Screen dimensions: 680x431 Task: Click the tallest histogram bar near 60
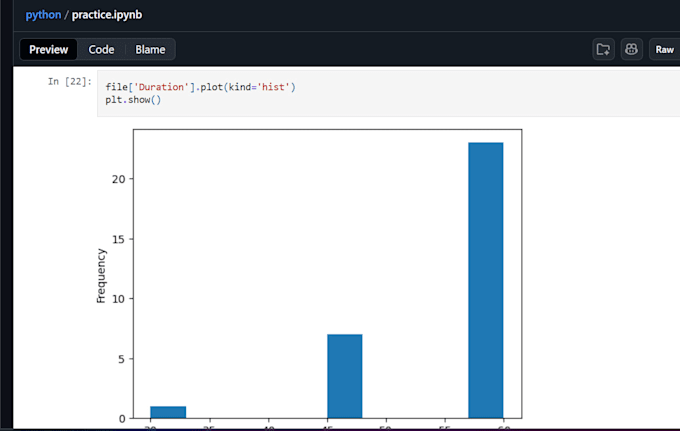coord(486,280)
